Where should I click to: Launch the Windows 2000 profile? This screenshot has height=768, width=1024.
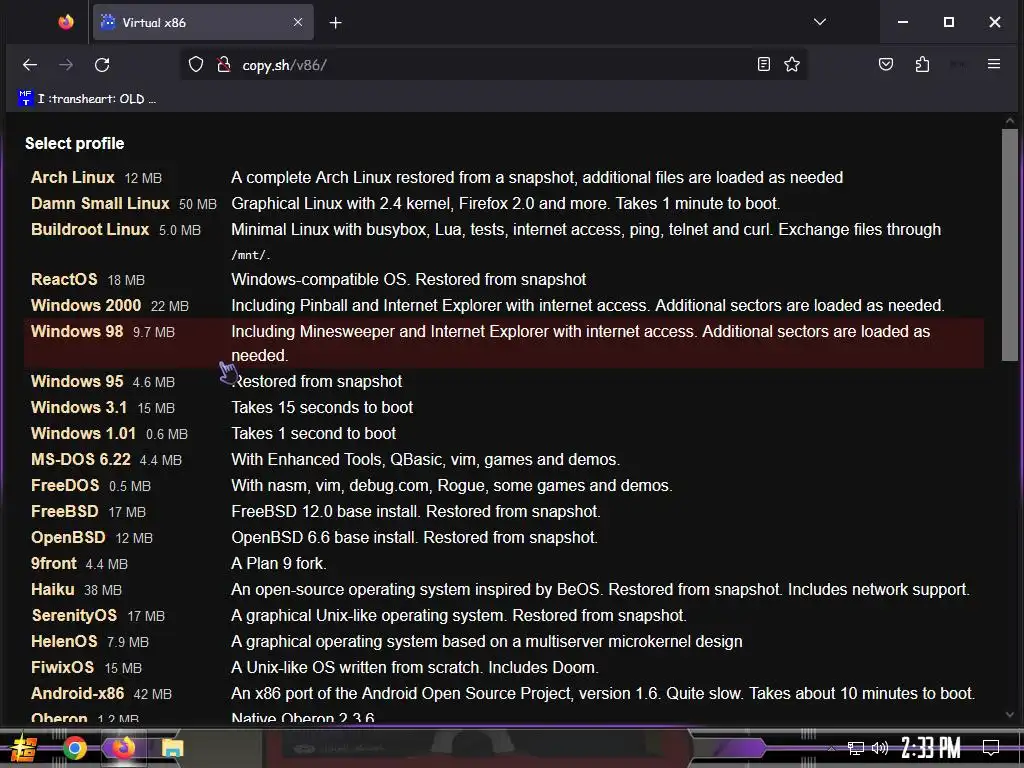86,306
